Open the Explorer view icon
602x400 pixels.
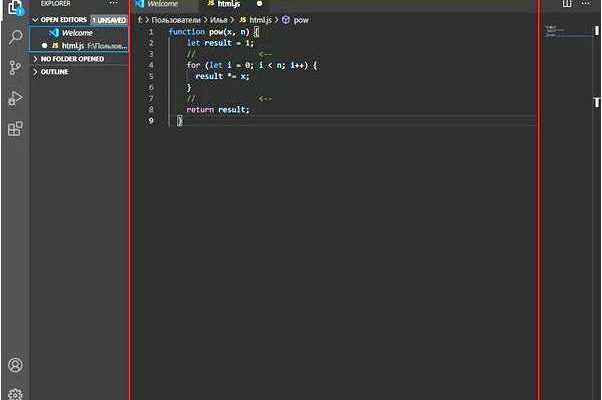pos(15,7)
